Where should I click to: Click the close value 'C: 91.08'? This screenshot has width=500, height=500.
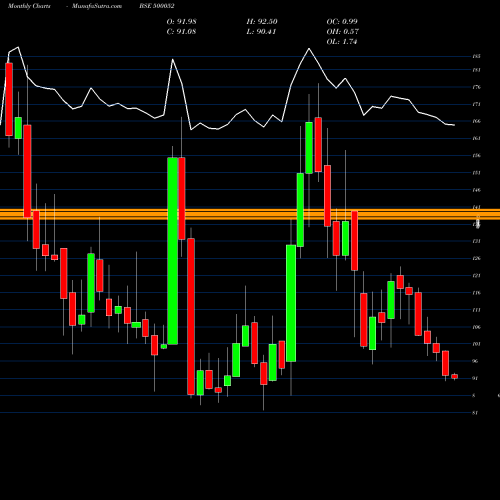pyautogui.click(x=181, y=32)
